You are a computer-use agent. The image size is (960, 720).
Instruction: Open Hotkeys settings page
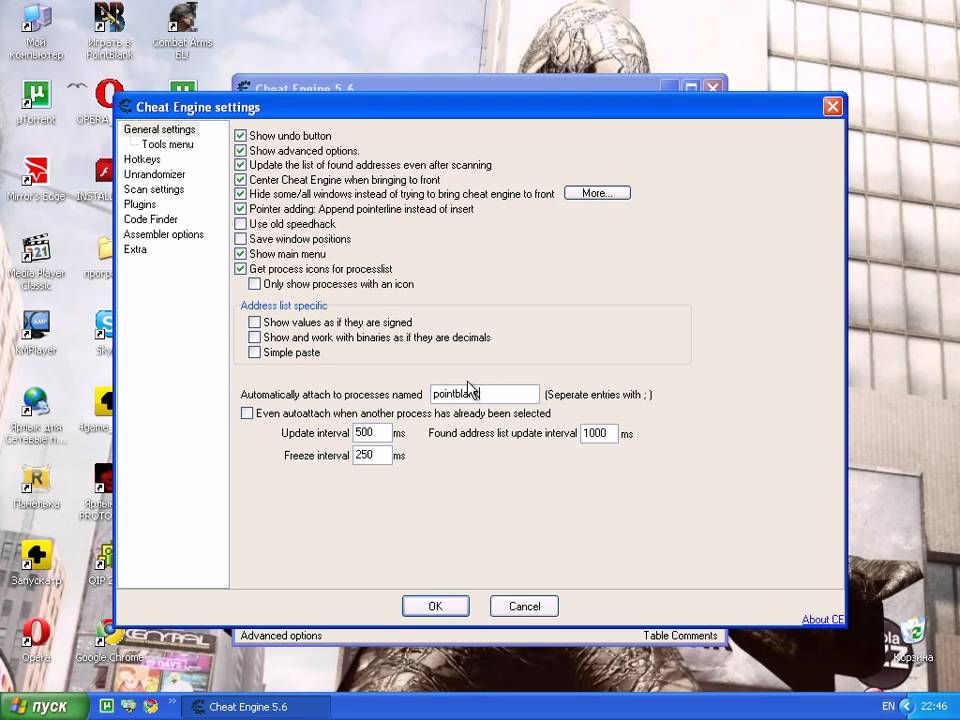click(x=142, y=159)
